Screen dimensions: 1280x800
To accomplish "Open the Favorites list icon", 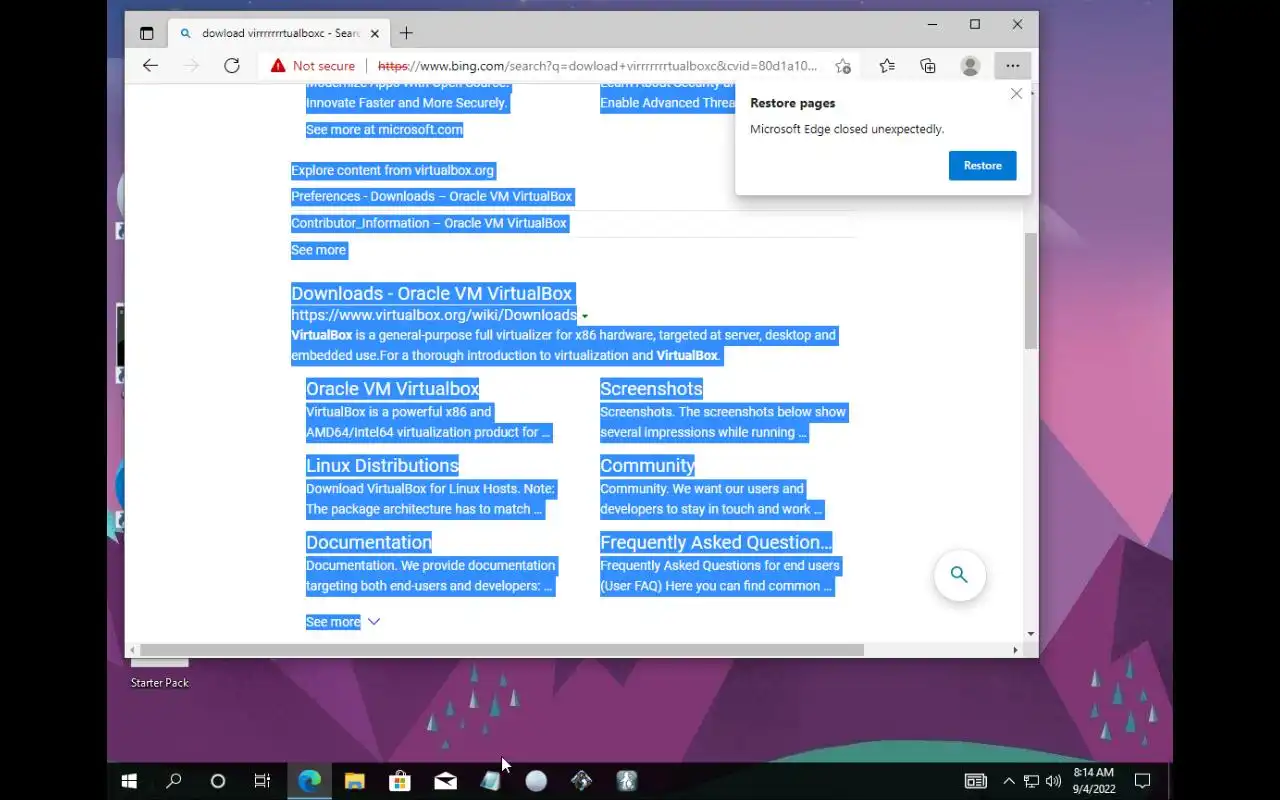I will 887,66.
